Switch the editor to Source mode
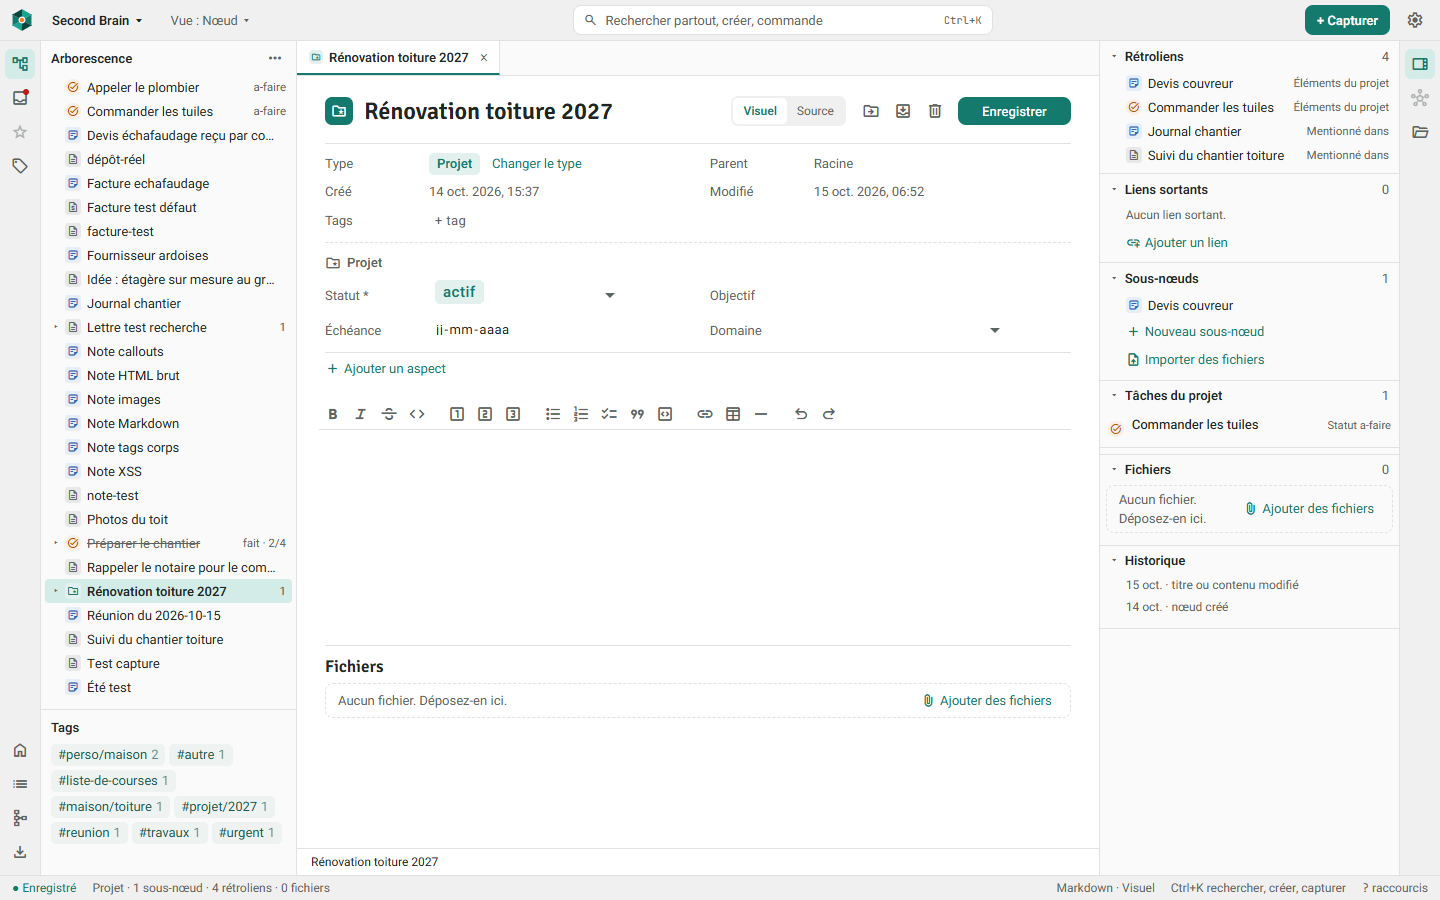The height and width of the screenshot is (900, 1440). (815, 111)
